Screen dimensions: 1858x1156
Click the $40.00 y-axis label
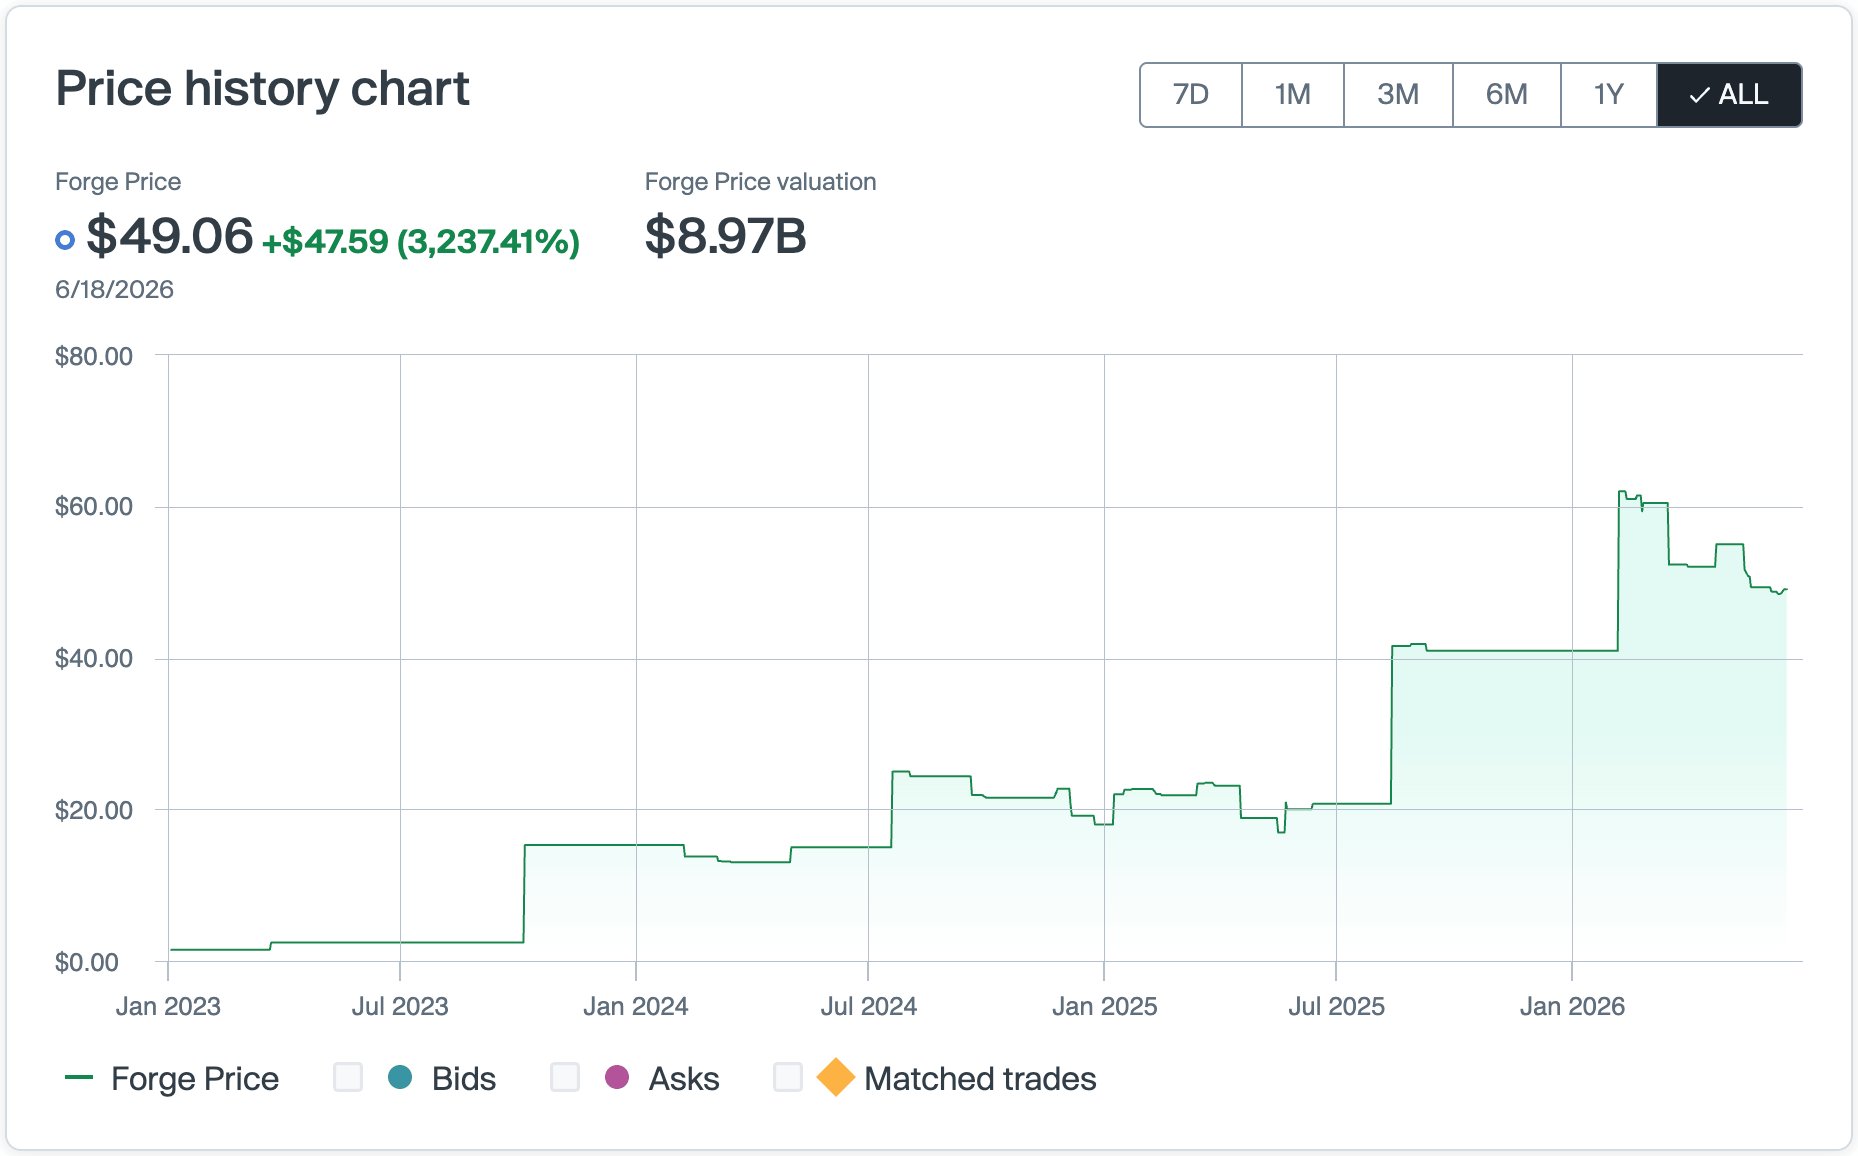point(94,658)
